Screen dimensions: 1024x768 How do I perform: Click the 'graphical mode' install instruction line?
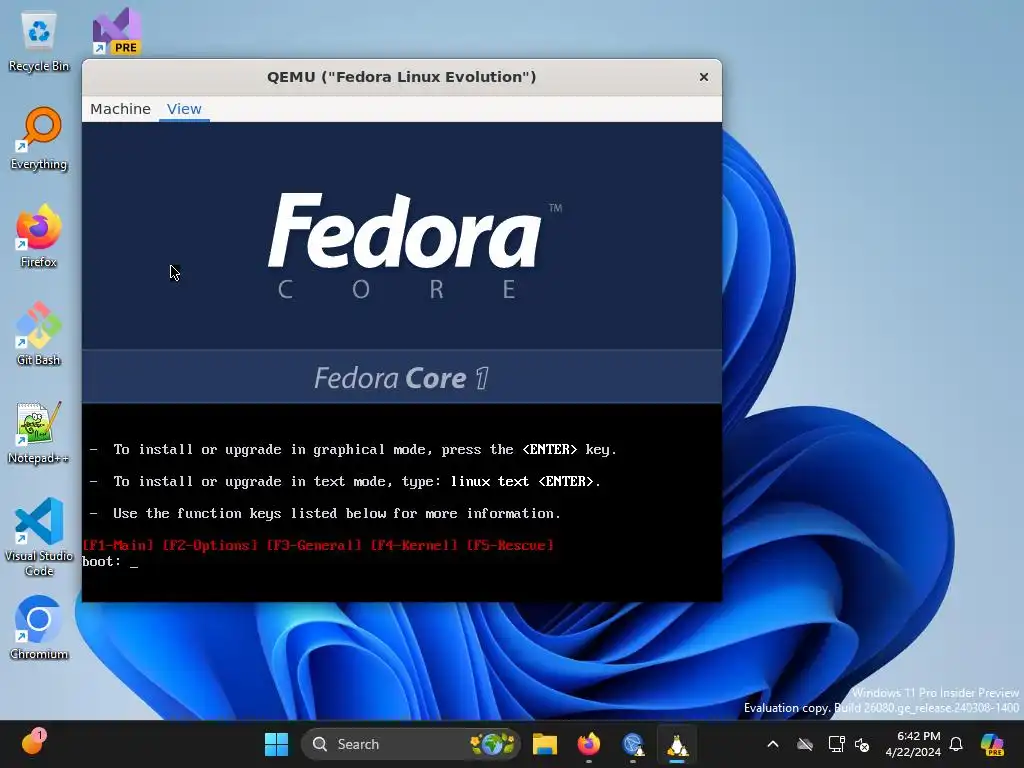point(353,449)
